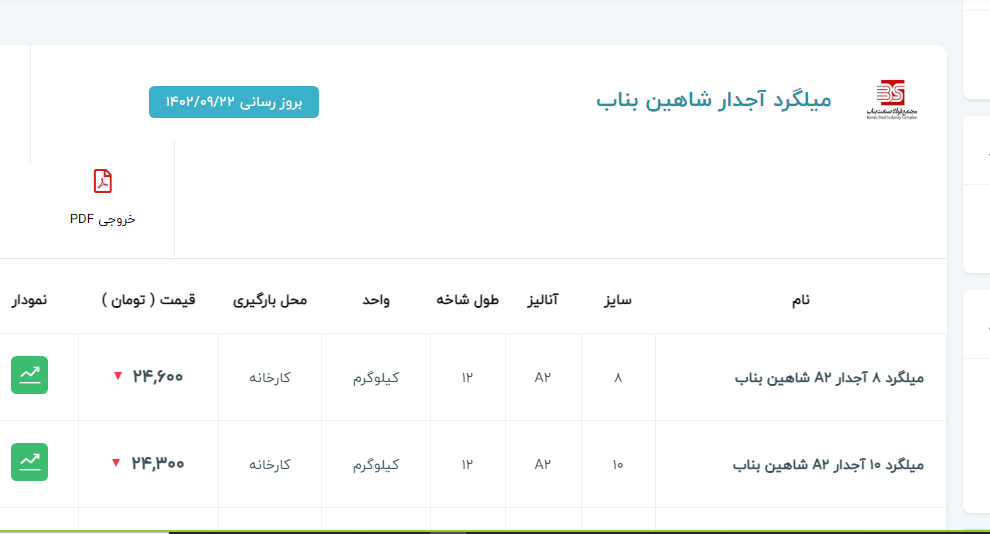The width and height of the screenshot is (990, 534).
Task: Select the واحد column header
Action: 376,300
